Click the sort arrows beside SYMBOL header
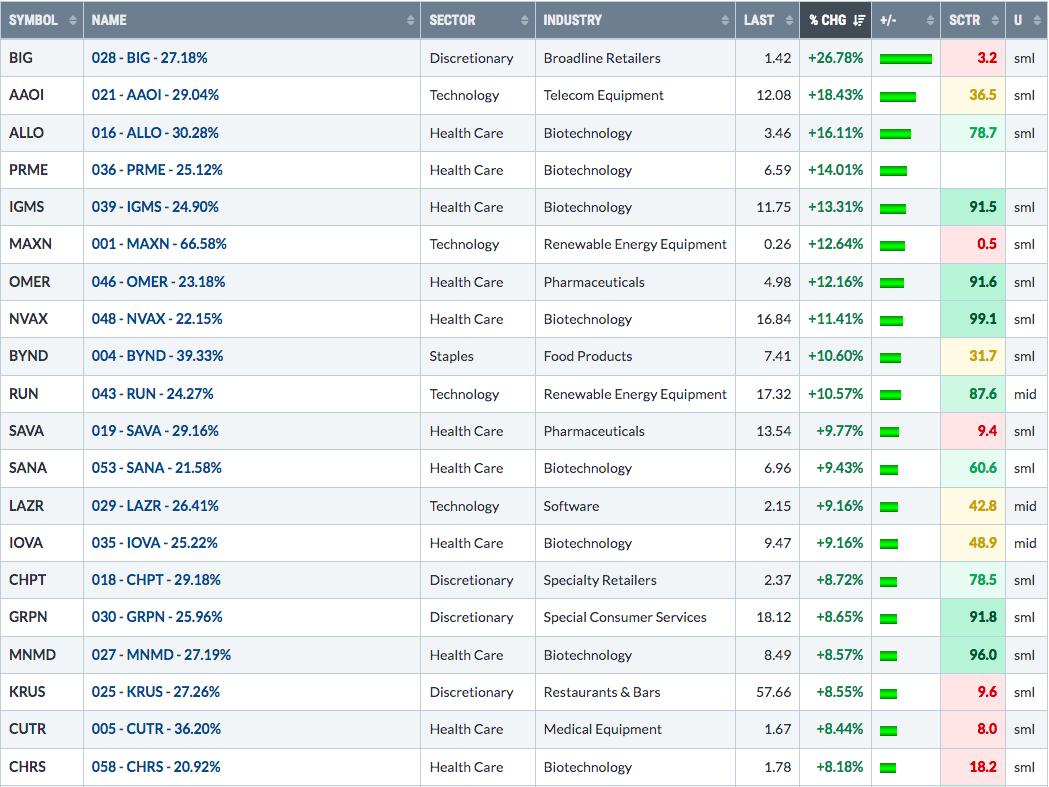Viewport: 1049px width, 787px height. 73,20
